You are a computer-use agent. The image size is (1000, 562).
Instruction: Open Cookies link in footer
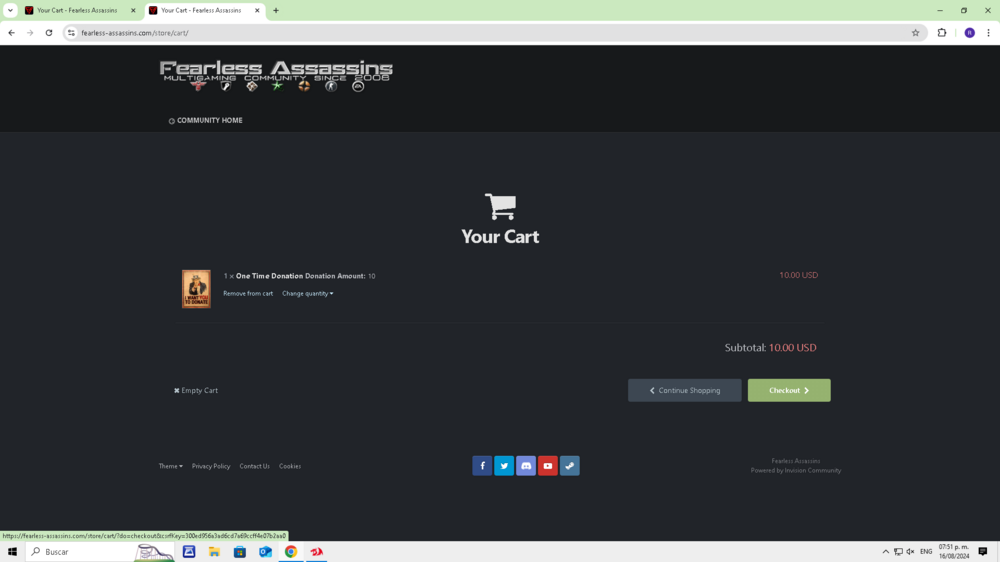click(x=290, y=466)
